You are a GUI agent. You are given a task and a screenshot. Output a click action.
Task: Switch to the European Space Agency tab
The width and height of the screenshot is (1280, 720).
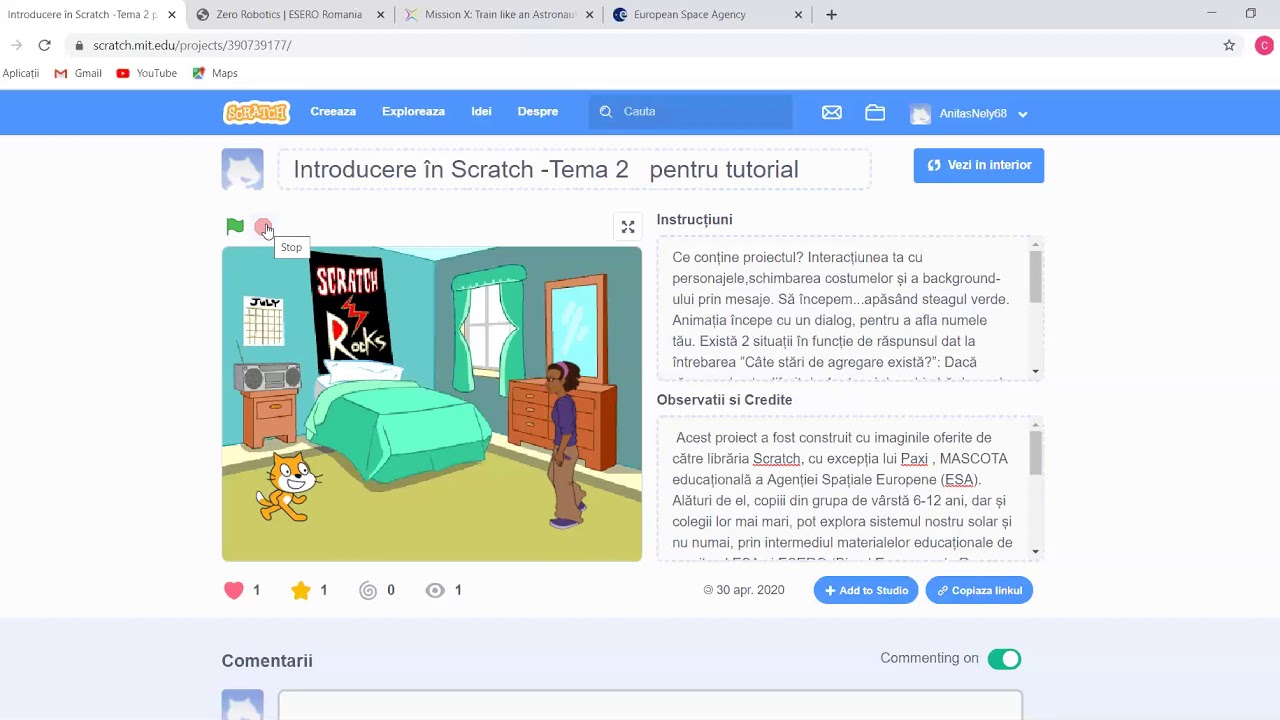coord(708,15)
